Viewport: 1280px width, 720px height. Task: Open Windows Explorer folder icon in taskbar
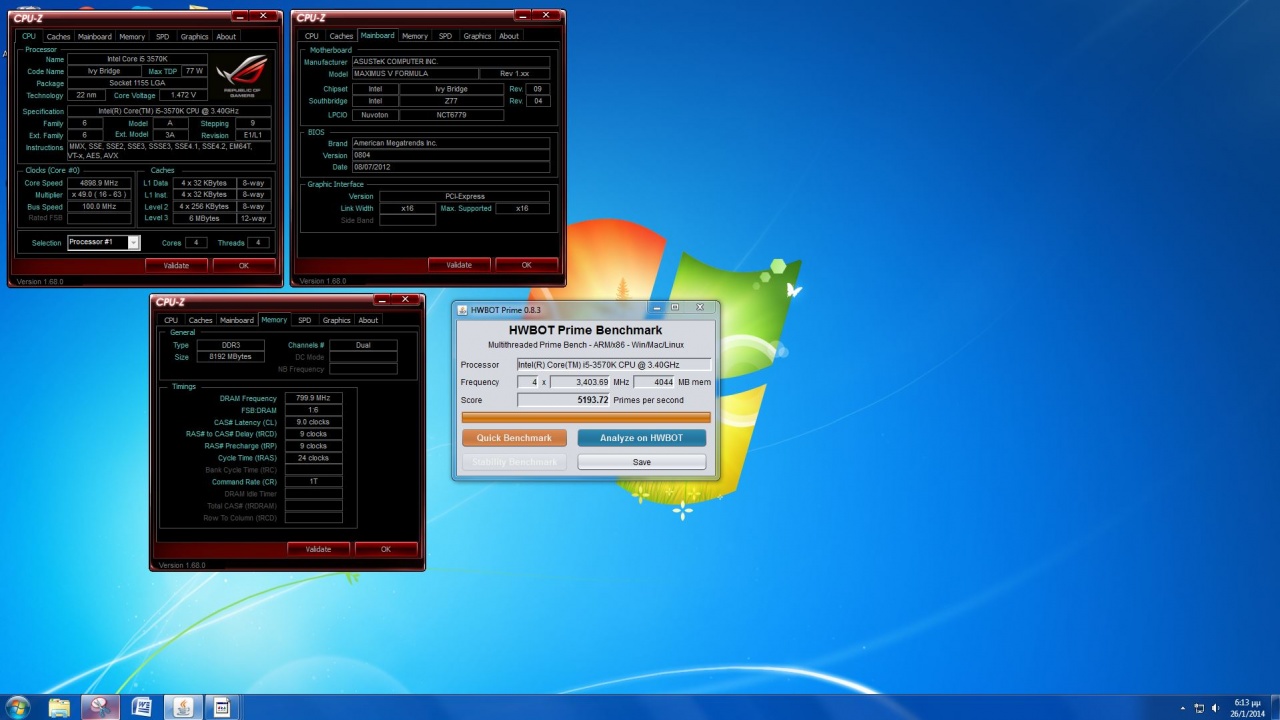click(x=59, y=708)
